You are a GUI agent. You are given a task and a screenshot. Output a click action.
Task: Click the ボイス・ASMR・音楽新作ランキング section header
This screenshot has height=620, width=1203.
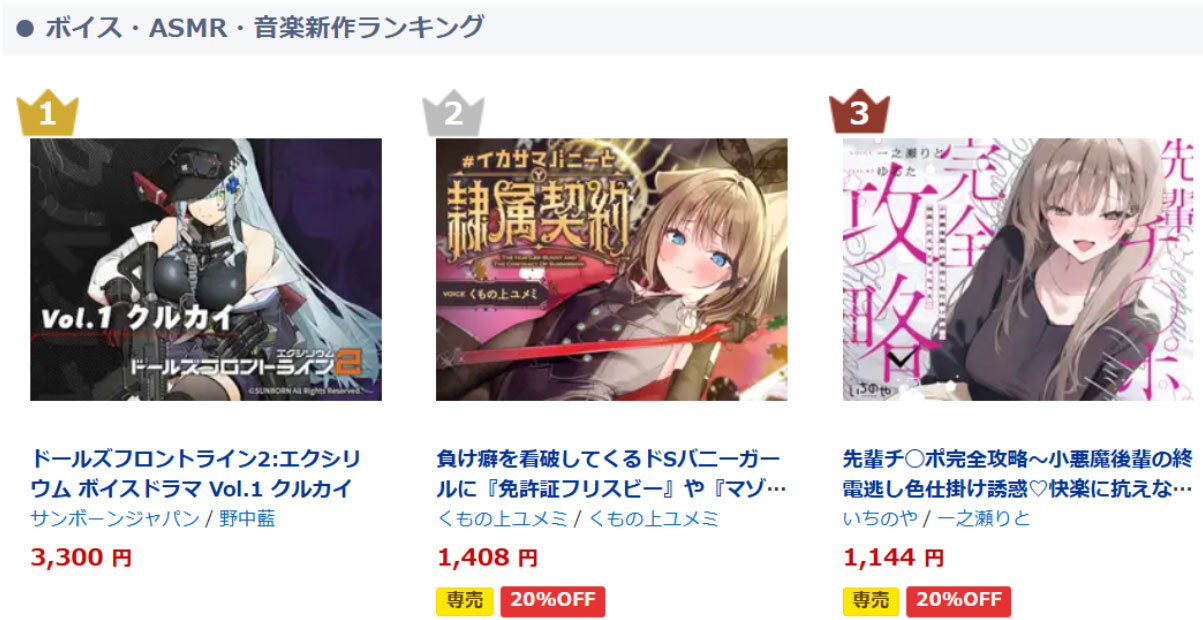coord(264,27)
